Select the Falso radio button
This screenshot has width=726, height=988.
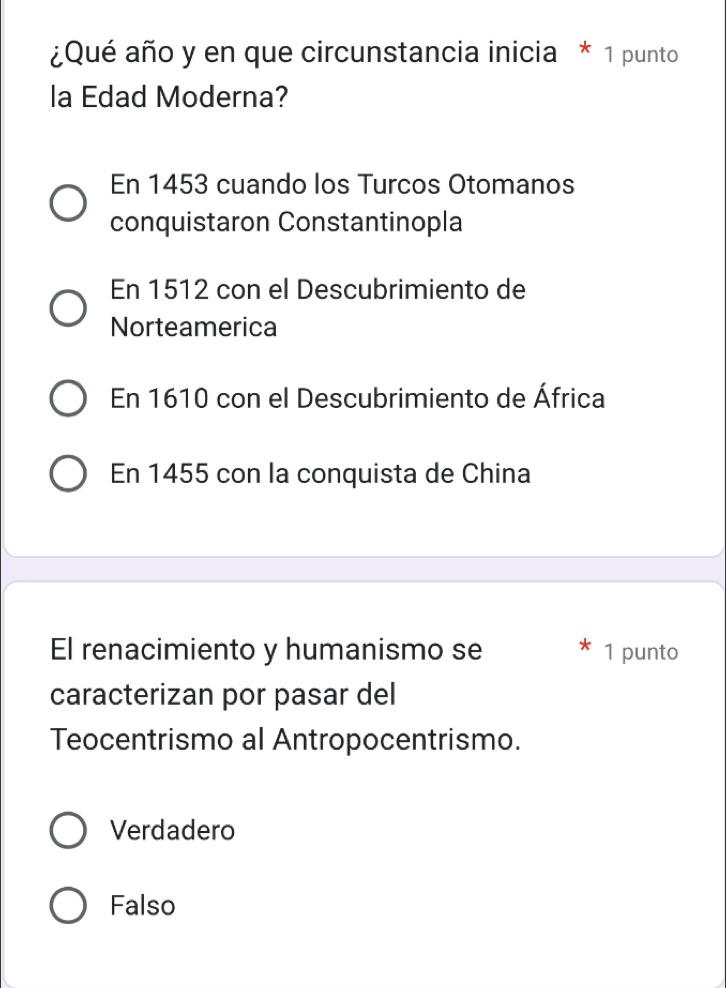(x=68, y=906)
